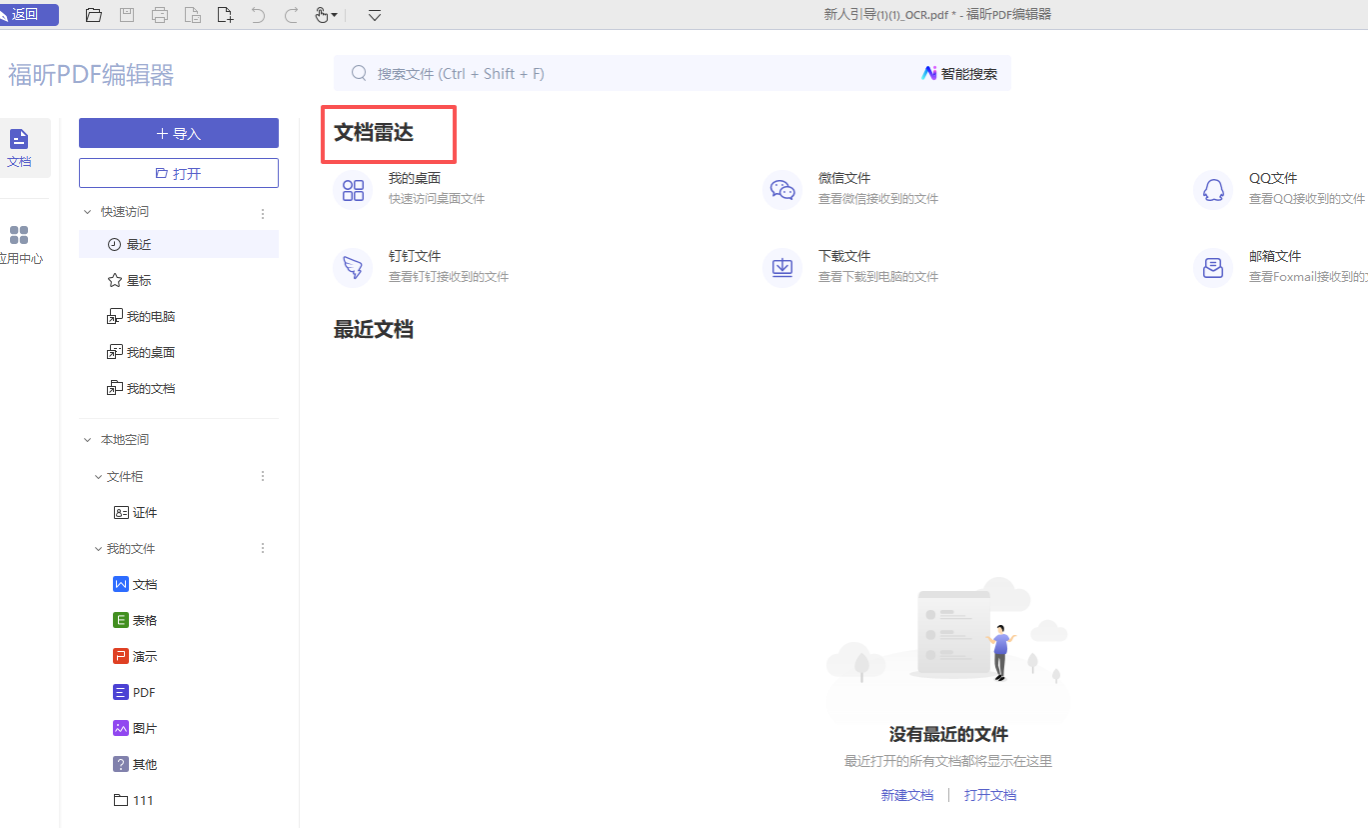Select 星标 starred items

138,281
